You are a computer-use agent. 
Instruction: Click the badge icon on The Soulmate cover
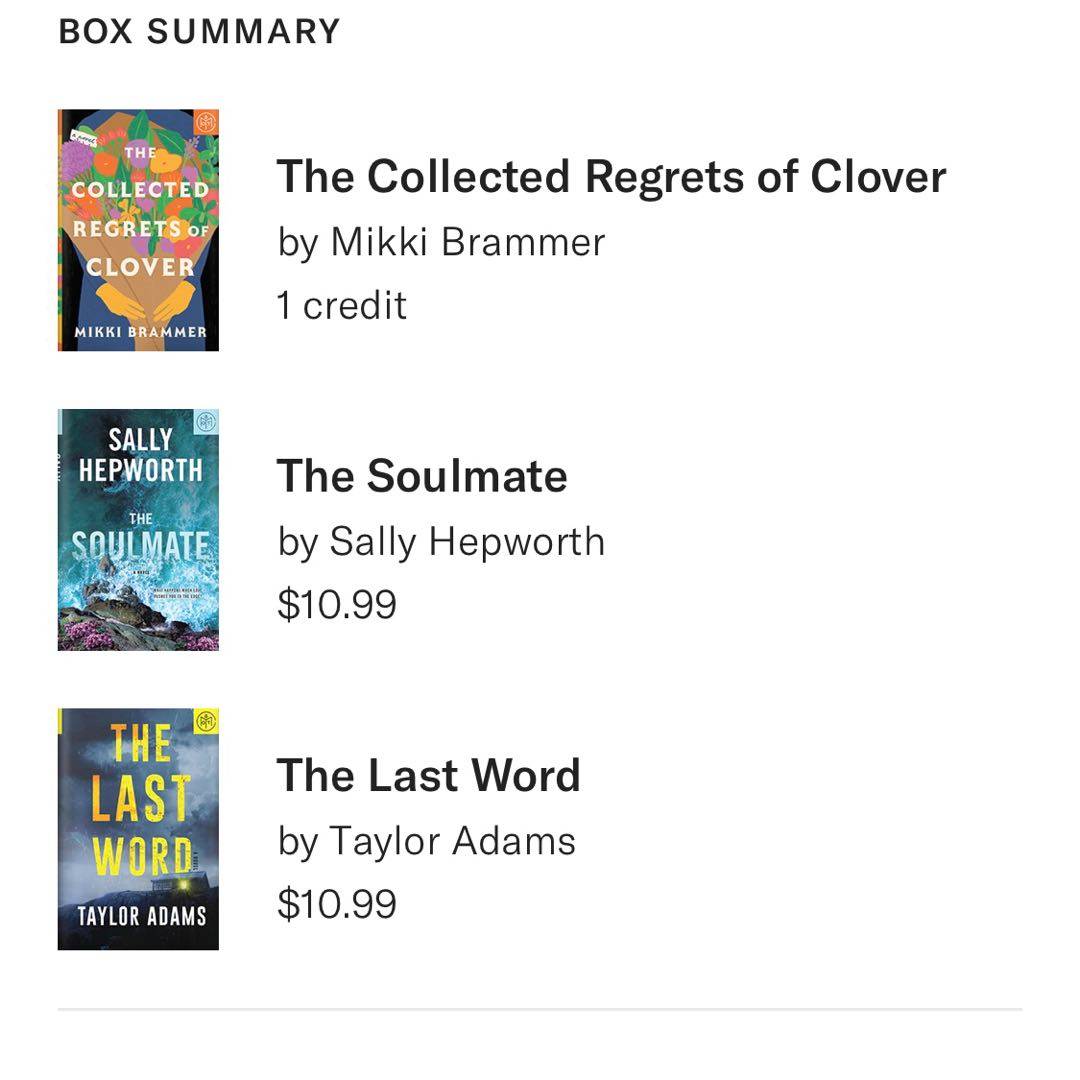click(x=206, y=422)
